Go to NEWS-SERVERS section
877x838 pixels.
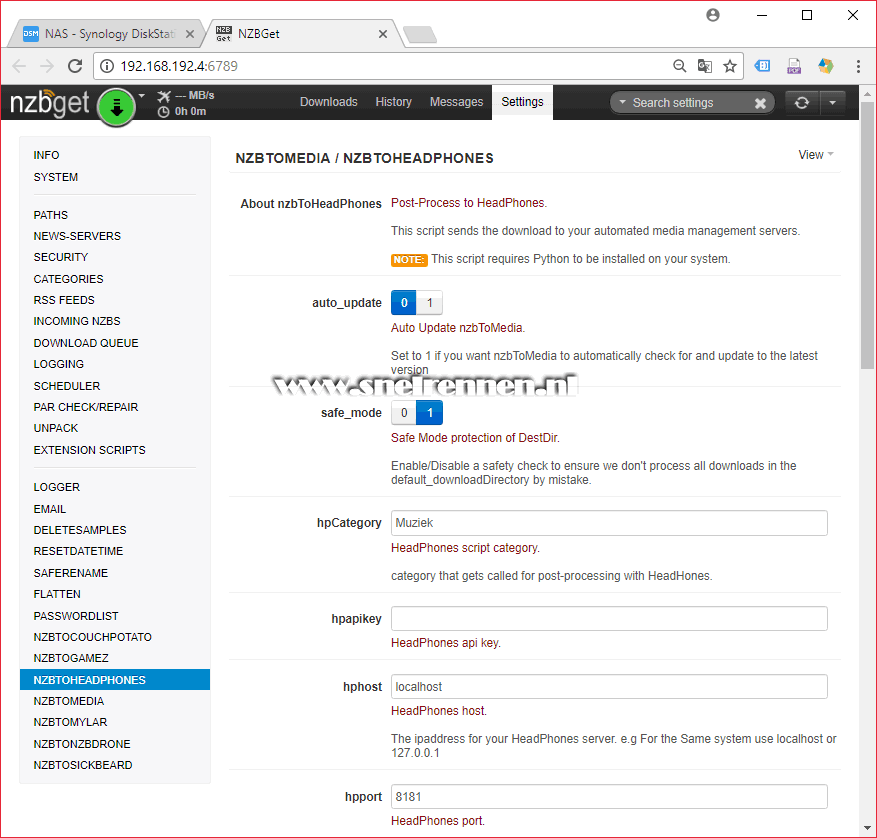click(77, 236)
